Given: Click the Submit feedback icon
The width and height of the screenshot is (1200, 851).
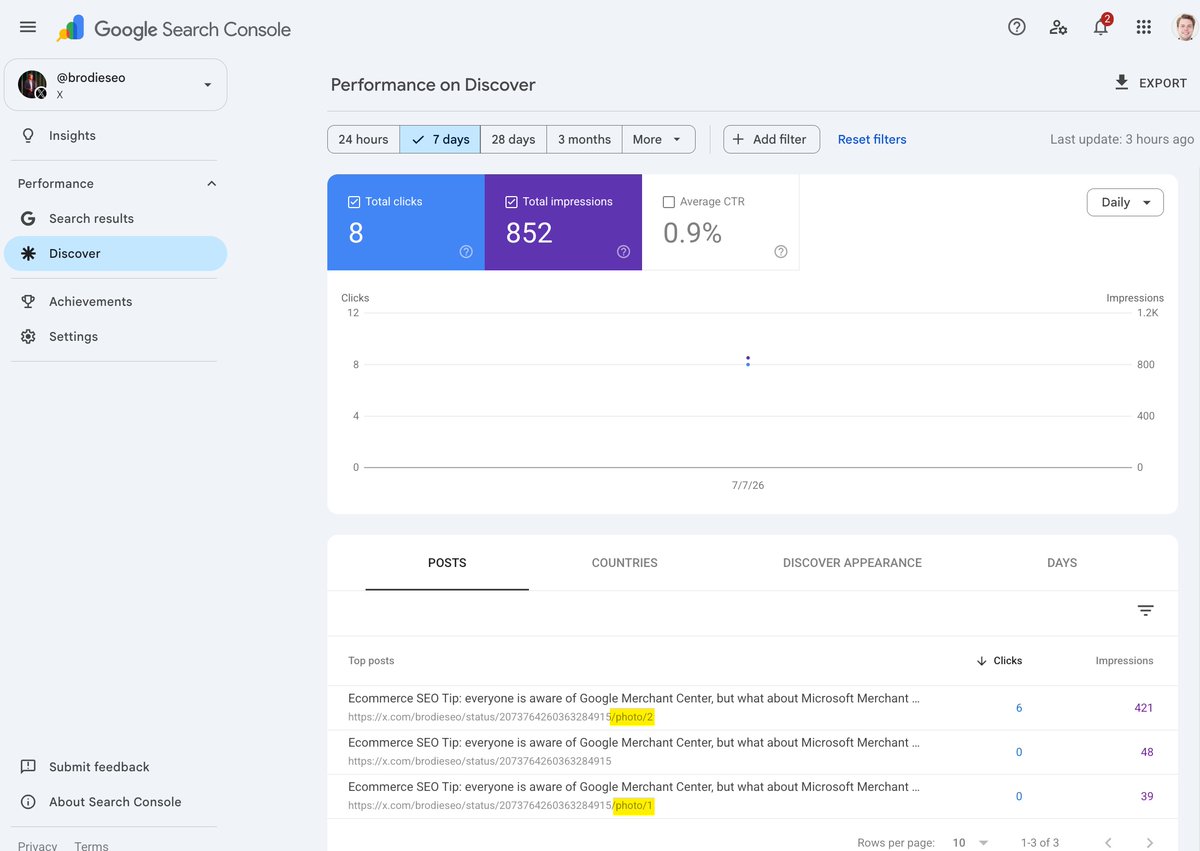Looking at the screenshot, I should point(28,767).
